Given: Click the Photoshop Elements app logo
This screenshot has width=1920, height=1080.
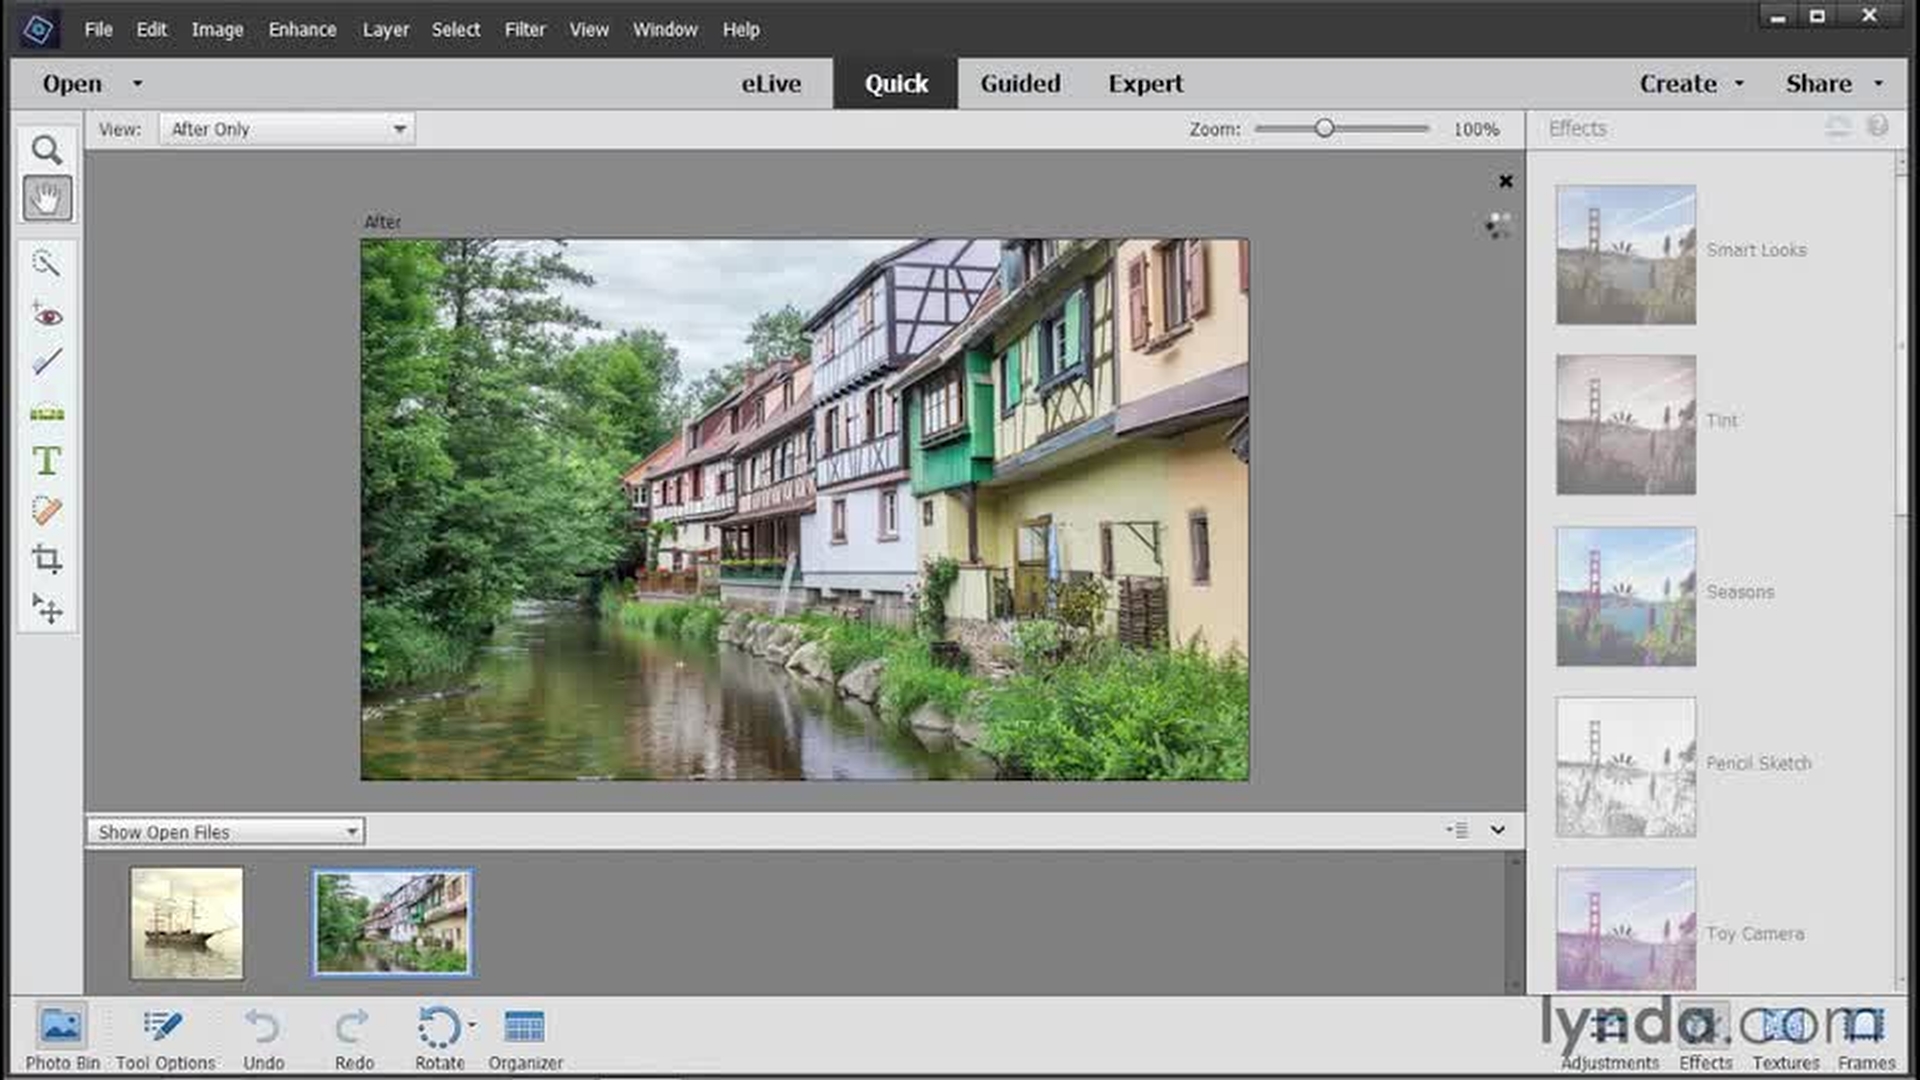Looking at the screenshot, I should point(39,29).
